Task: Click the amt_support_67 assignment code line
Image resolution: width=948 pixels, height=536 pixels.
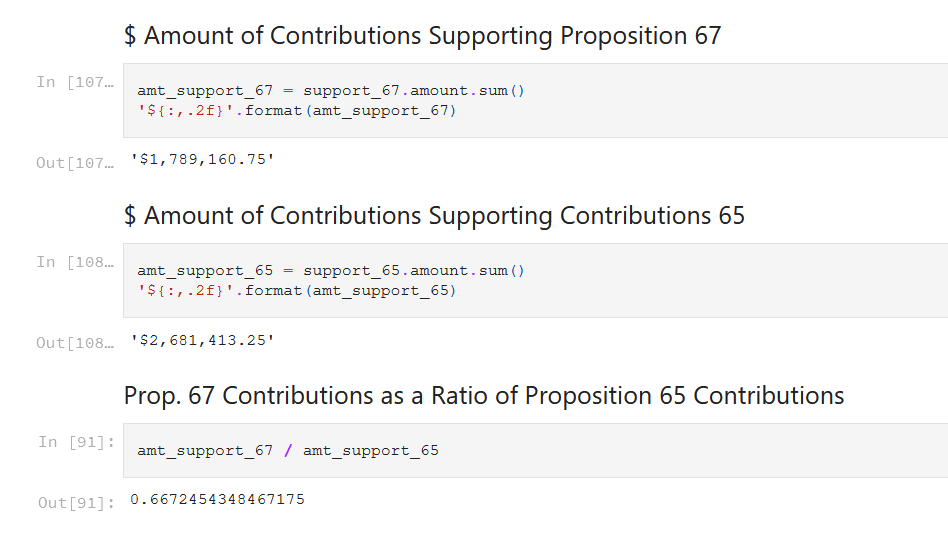Action: tap(330, 90)
